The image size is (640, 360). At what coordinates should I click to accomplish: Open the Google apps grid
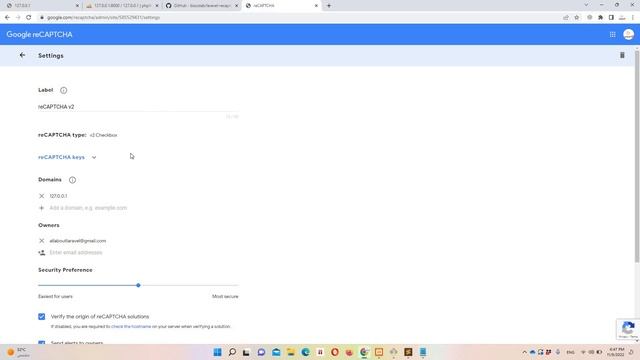(x=612, y=35)
